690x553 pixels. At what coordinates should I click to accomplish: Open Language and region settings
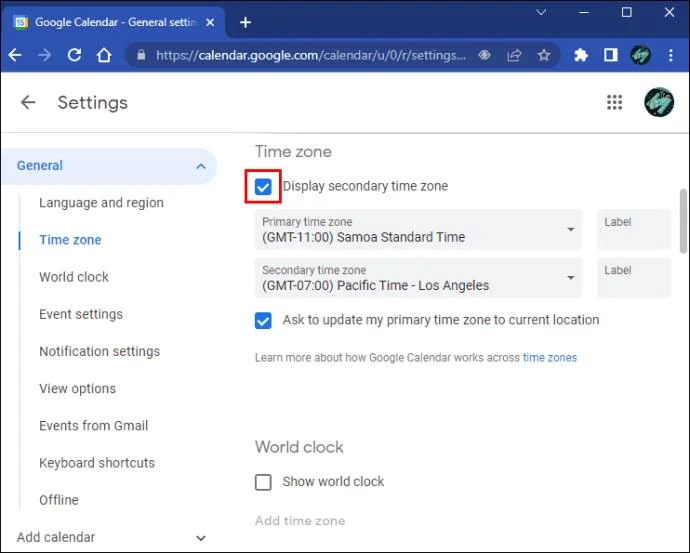coord(101,203)
